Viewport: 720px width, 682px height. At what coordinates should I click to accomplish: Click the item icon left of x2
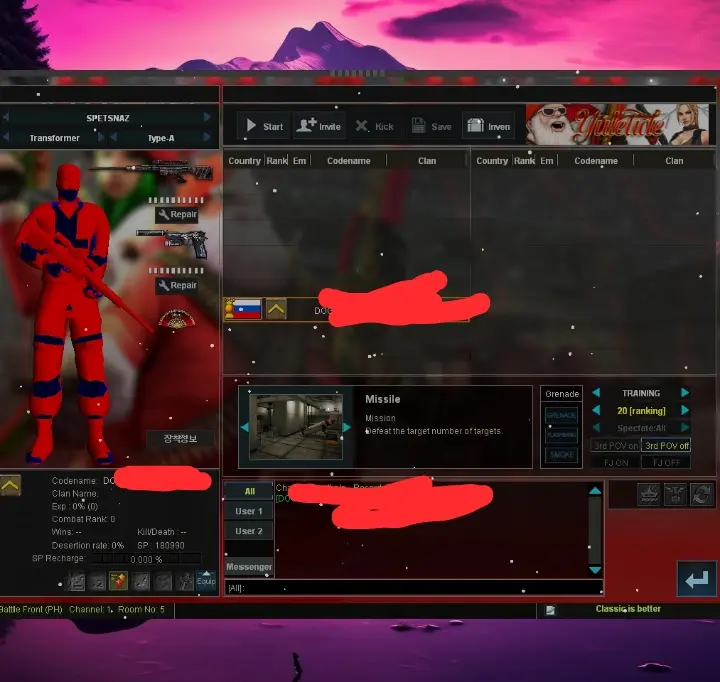click(76, 582)
